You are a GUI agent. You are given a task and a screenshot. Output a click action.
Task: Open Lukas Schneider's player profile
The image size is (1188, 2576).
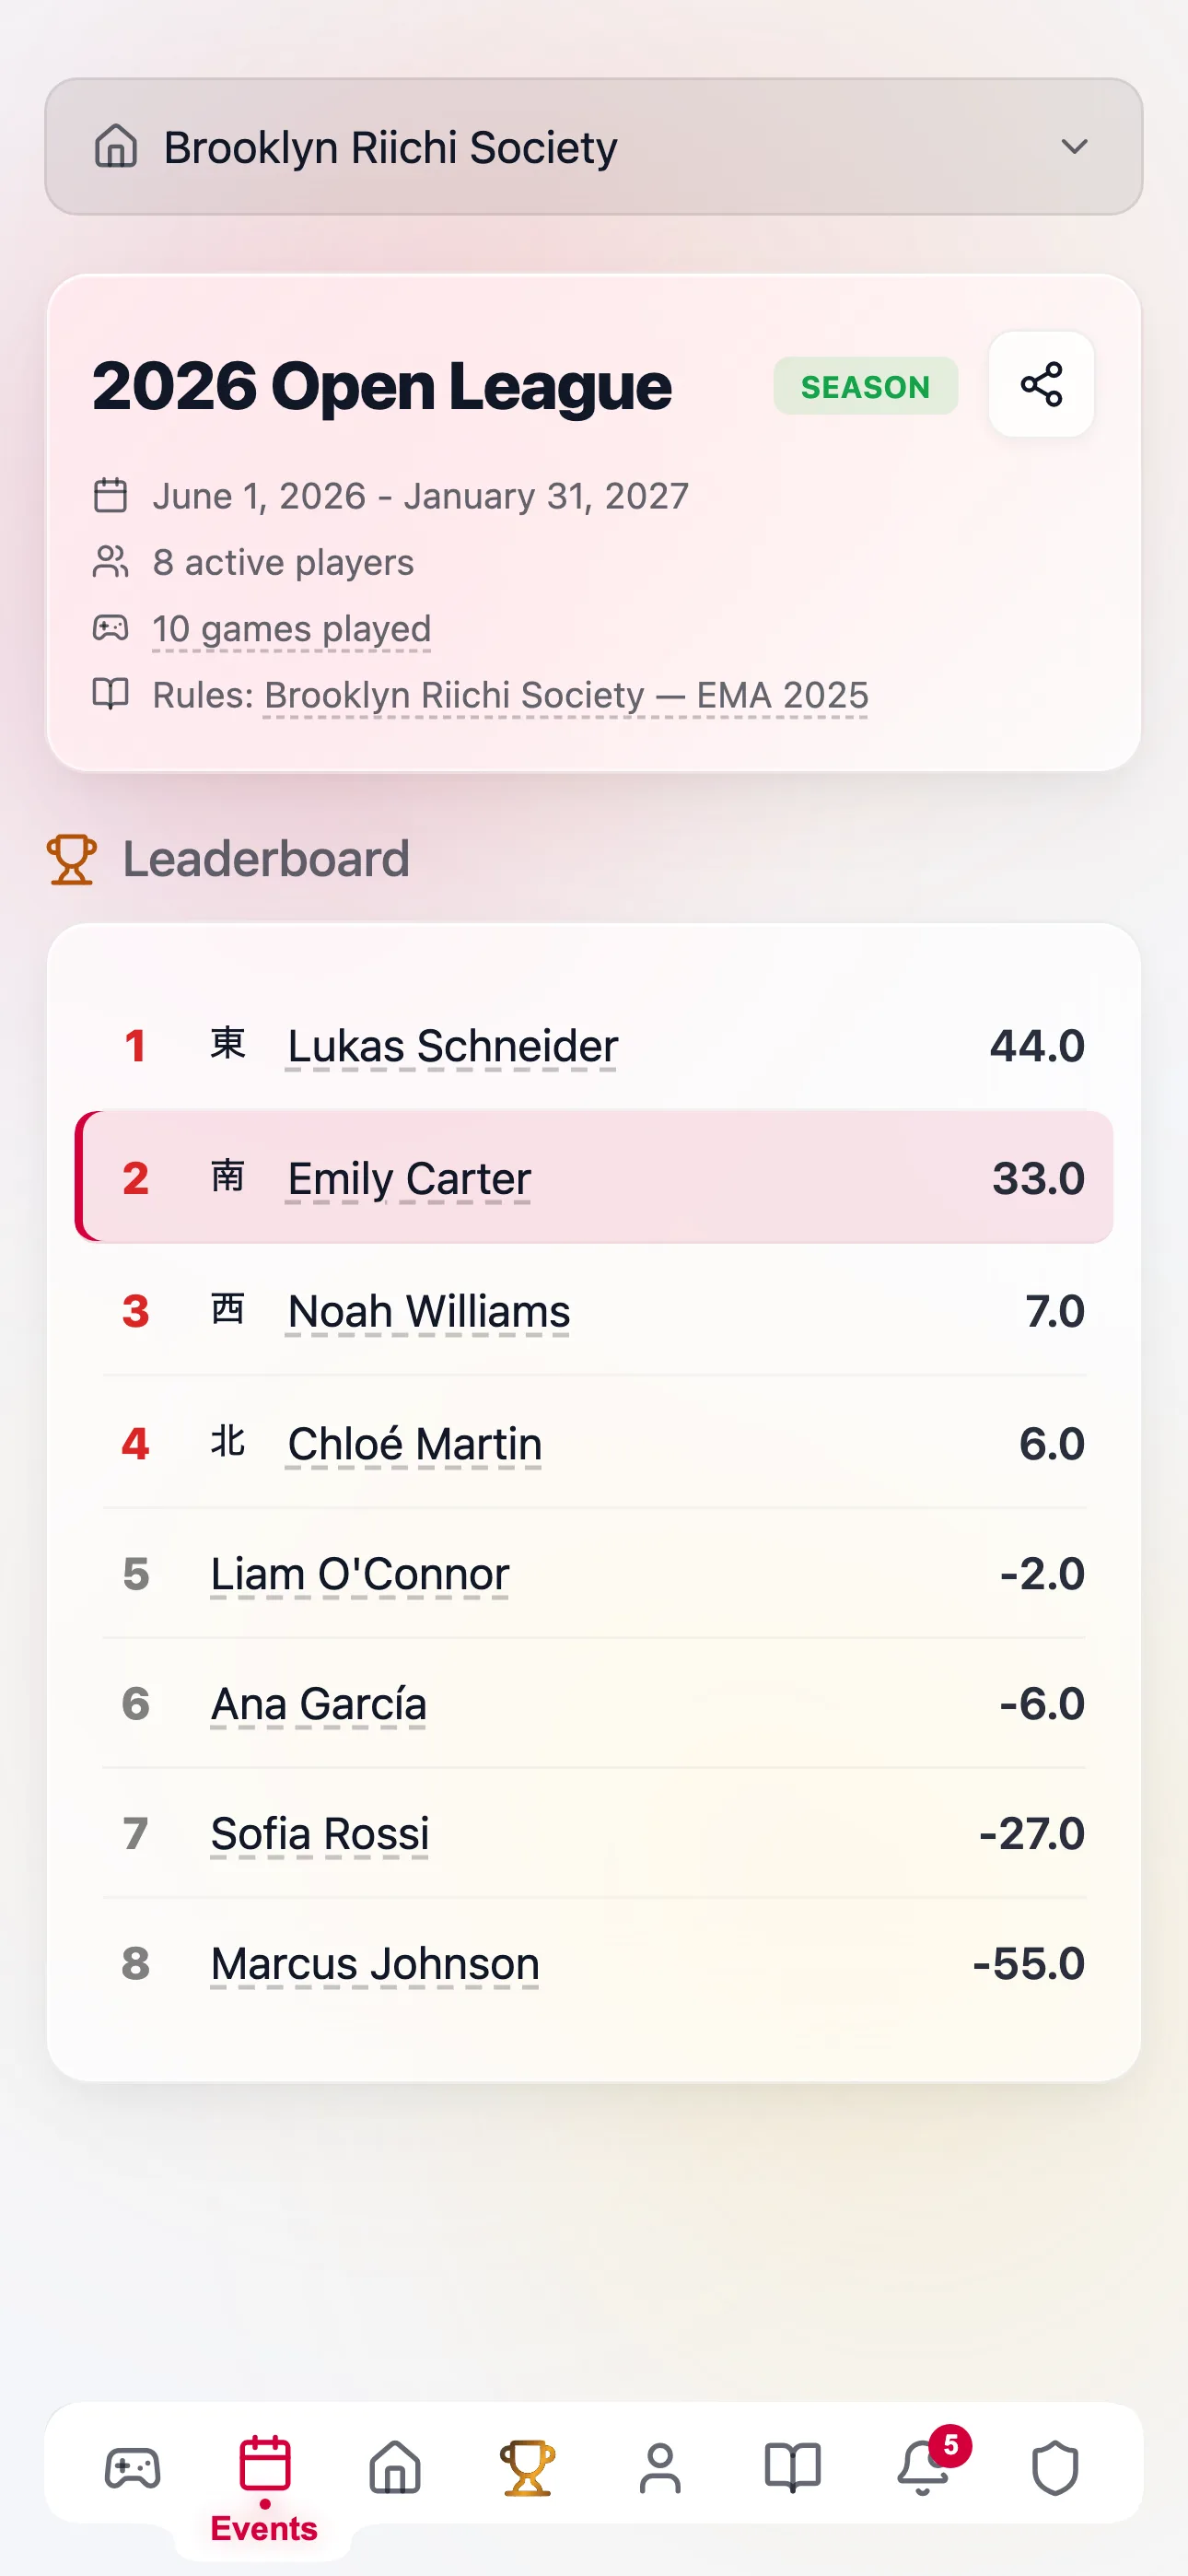[452, 1046]
